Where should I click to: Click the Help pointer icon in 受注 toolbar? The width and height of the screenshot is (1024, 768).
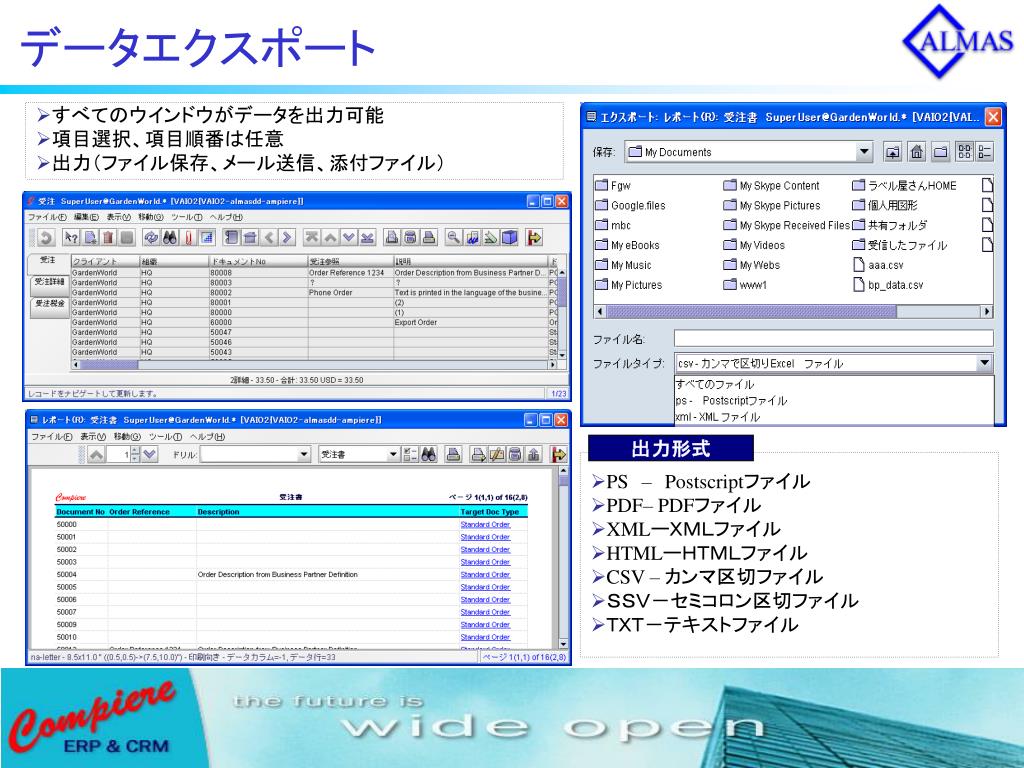click(71, 238)
